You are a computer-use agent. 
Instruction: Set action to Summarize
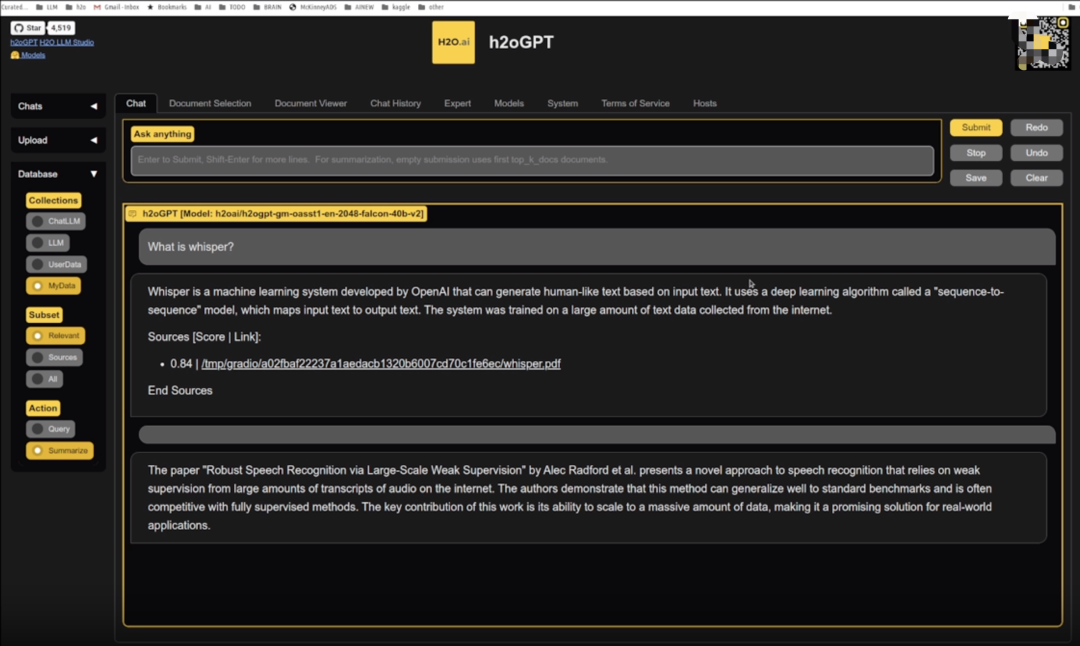point(59,450)
